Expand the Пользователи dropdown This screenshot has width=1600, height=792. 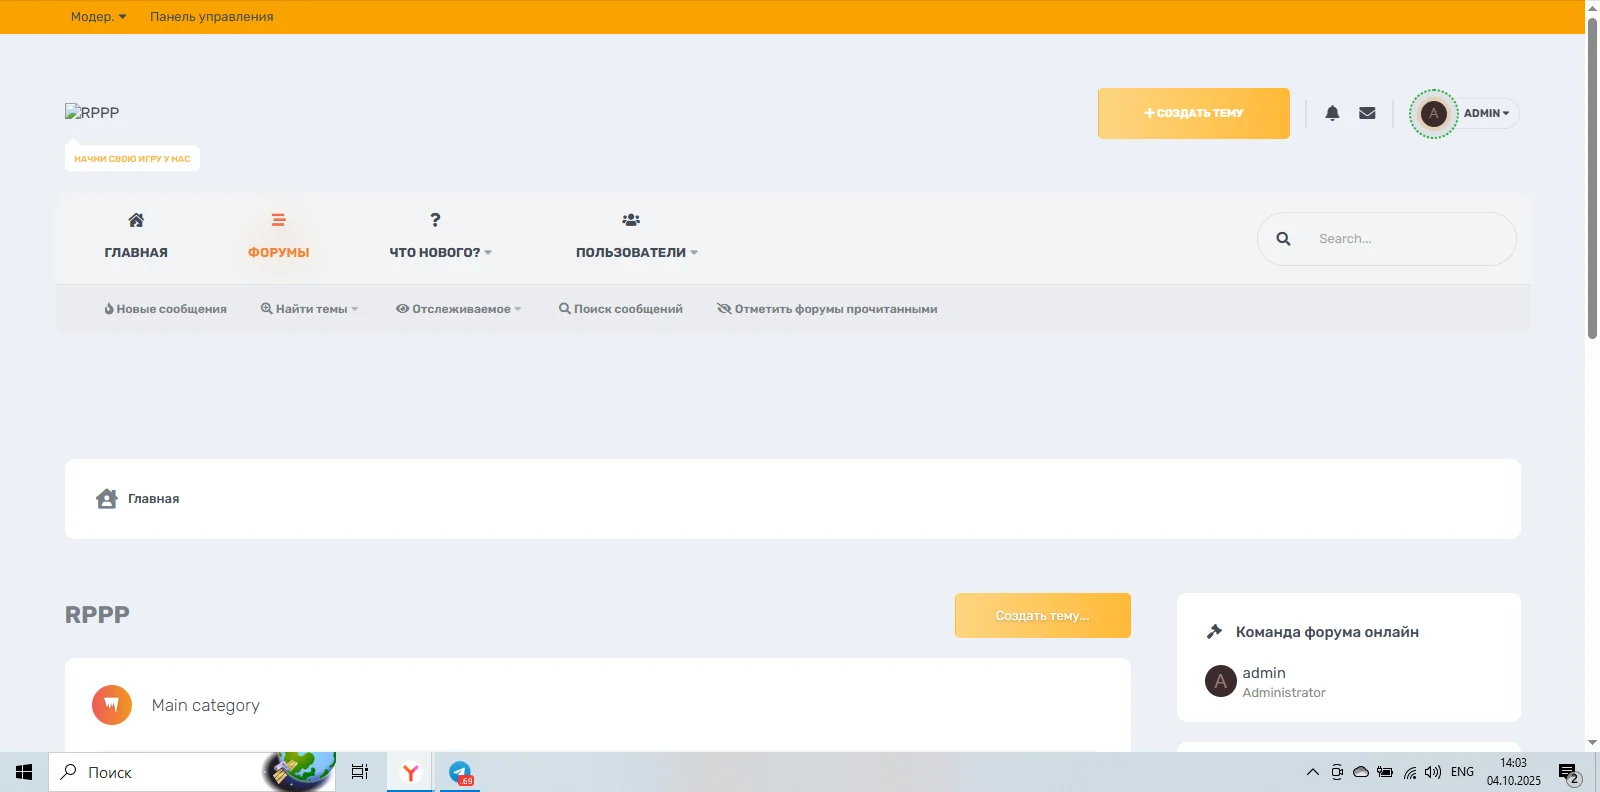[636, 252]
